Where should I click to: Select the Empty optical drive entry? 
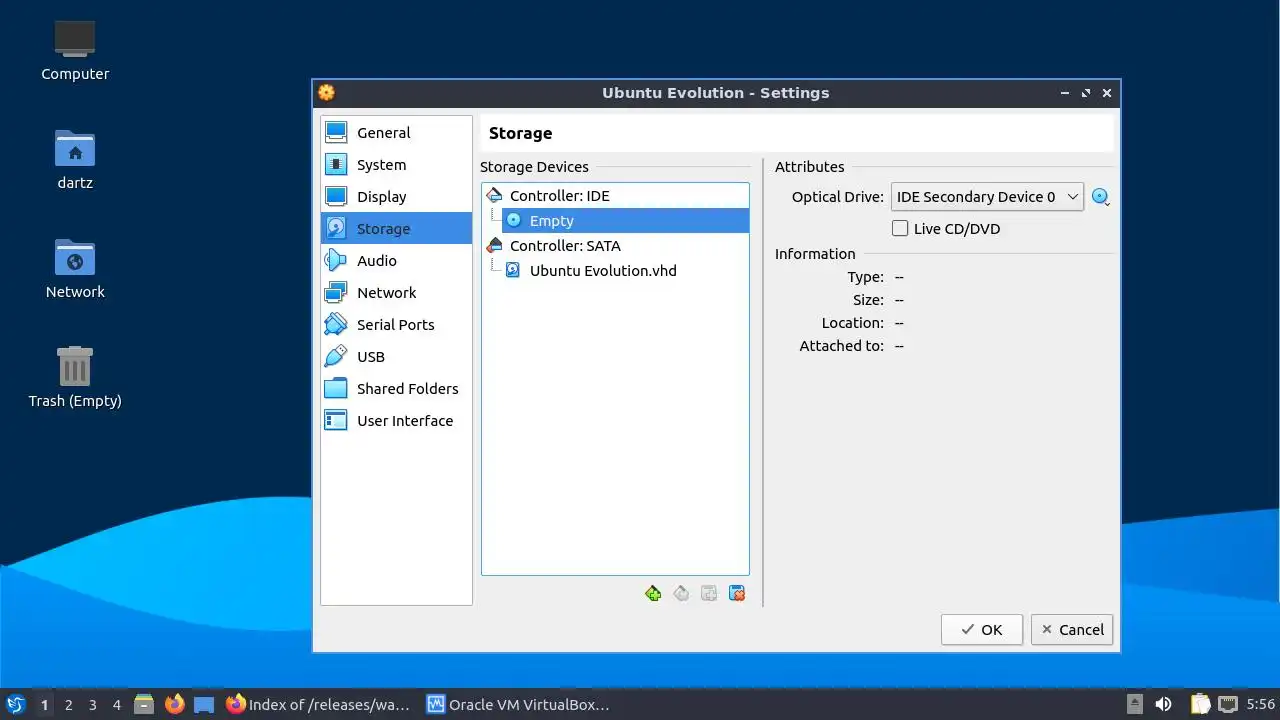[625, 221]
